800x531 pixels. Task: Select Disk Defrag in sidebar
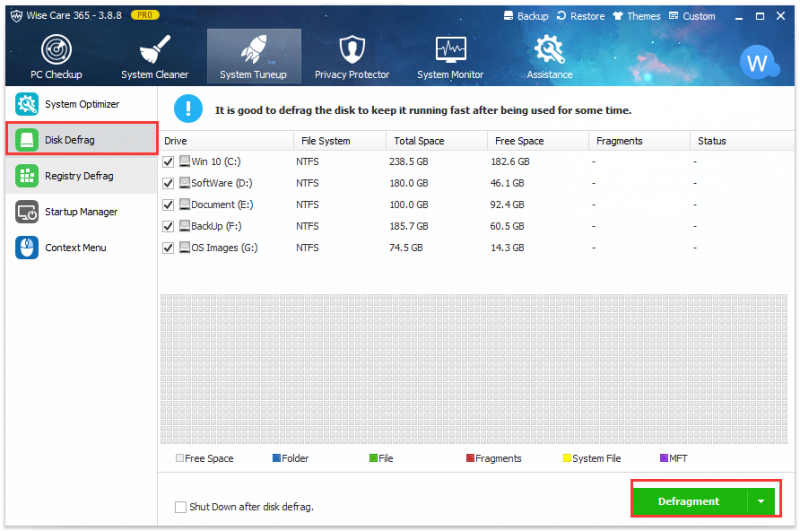82,139
